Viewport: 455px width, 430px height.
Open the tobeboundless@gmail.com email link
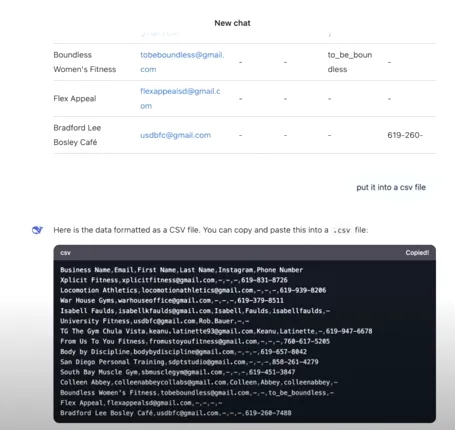click(182, 62)
